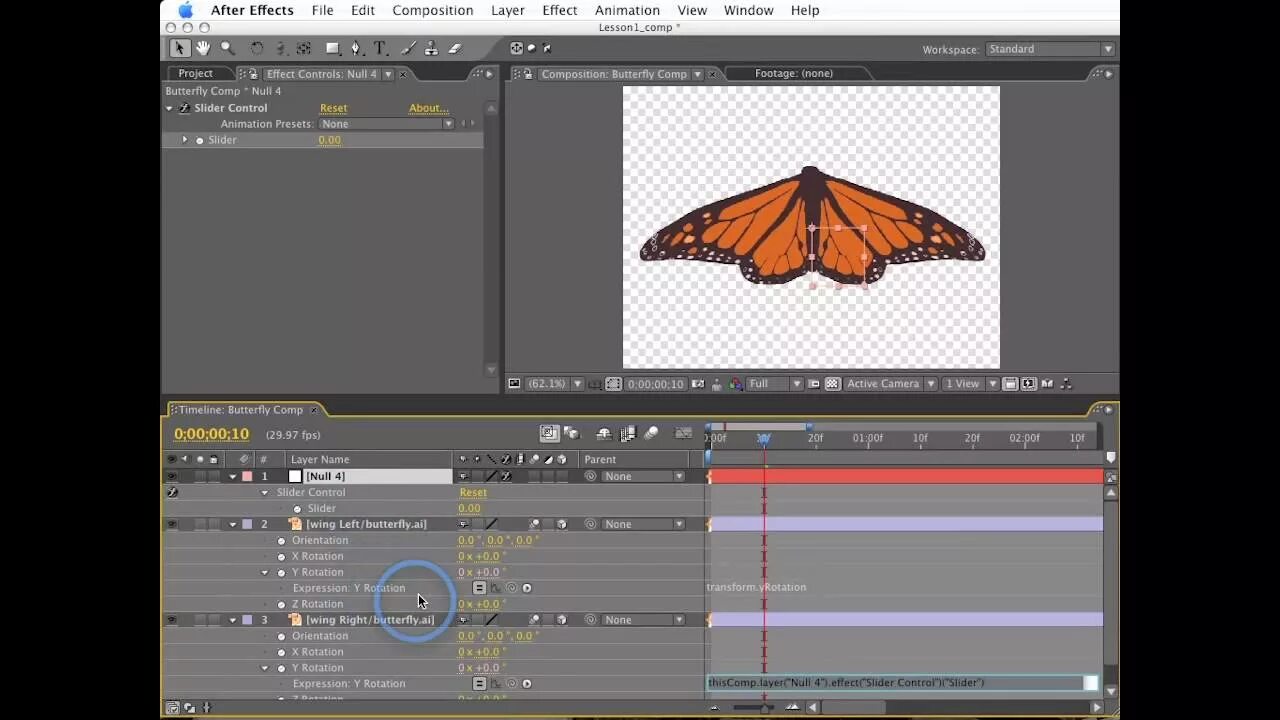Viewport: 1280px width, 720px height.
Task: Enable Shy layers hide switch in timeline
Action: click(604, 433)
